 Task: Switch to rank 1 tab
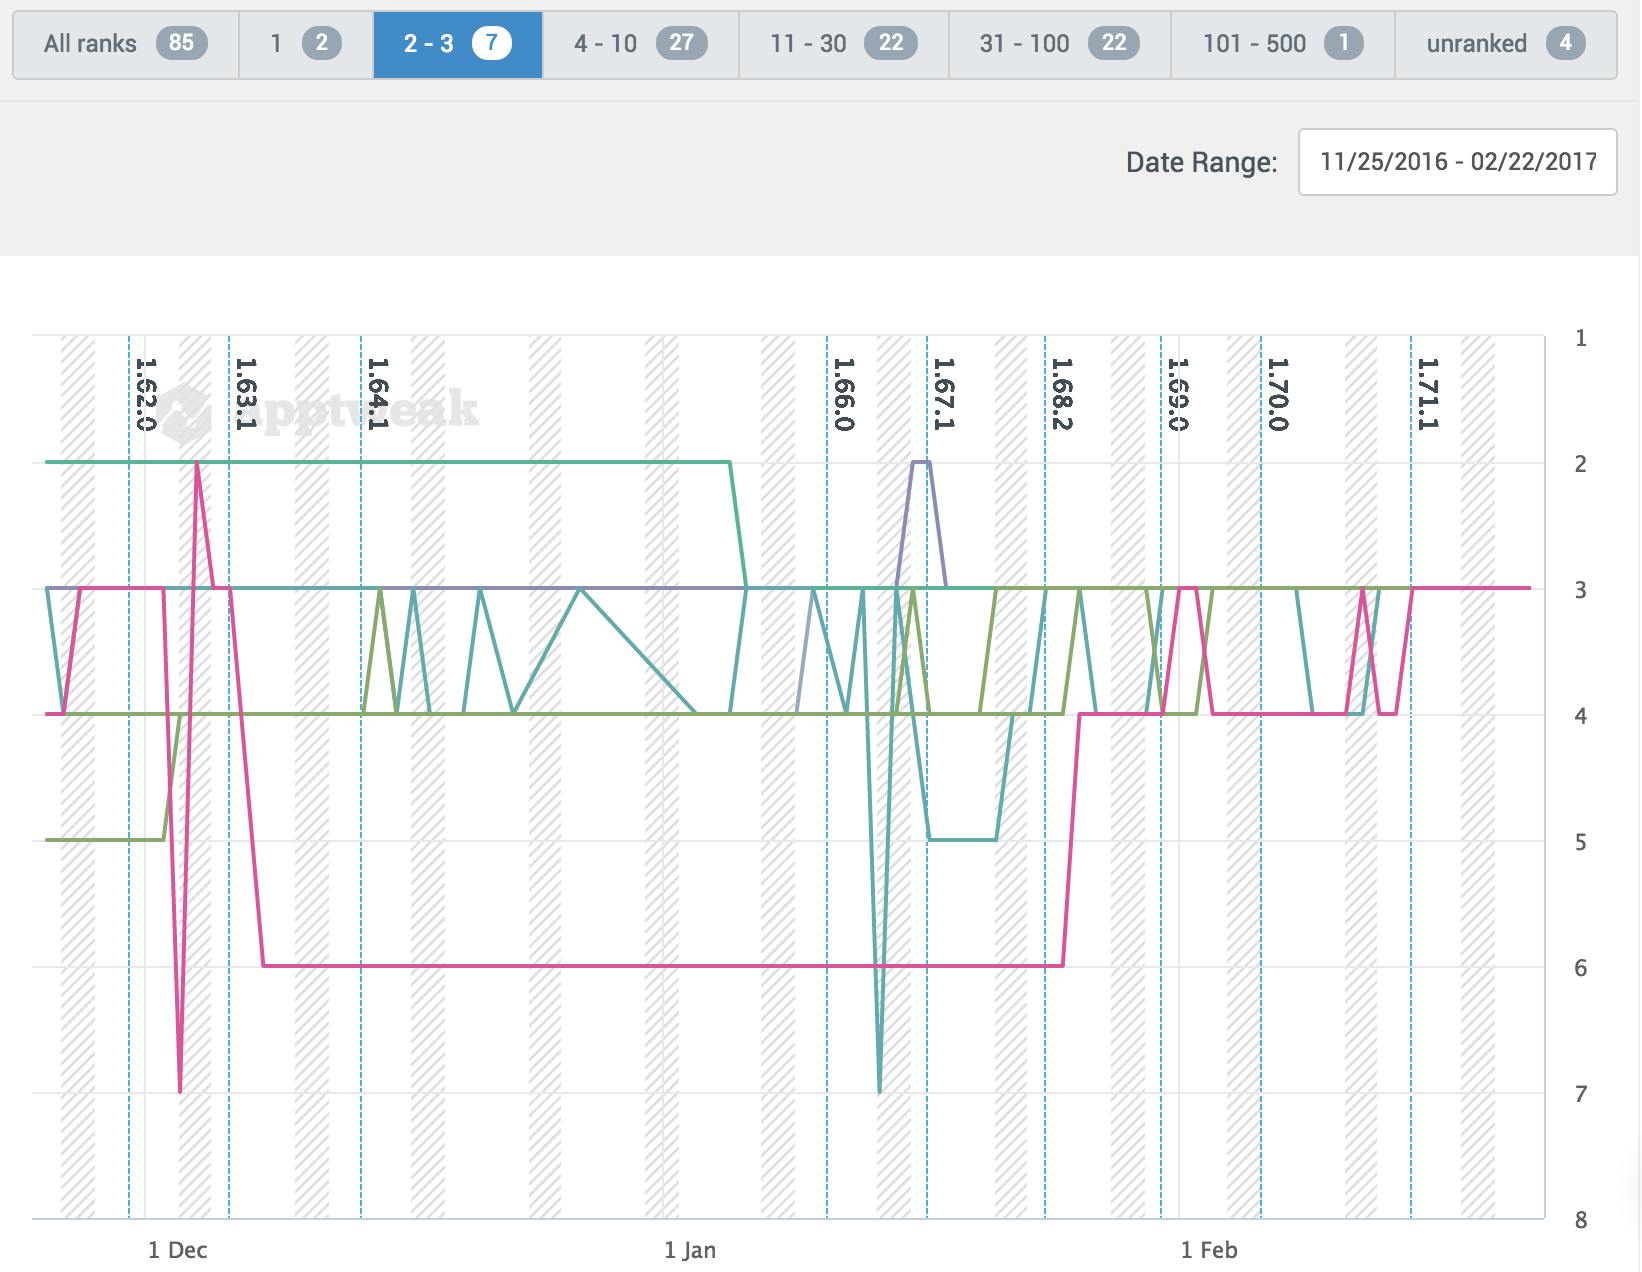305,44
